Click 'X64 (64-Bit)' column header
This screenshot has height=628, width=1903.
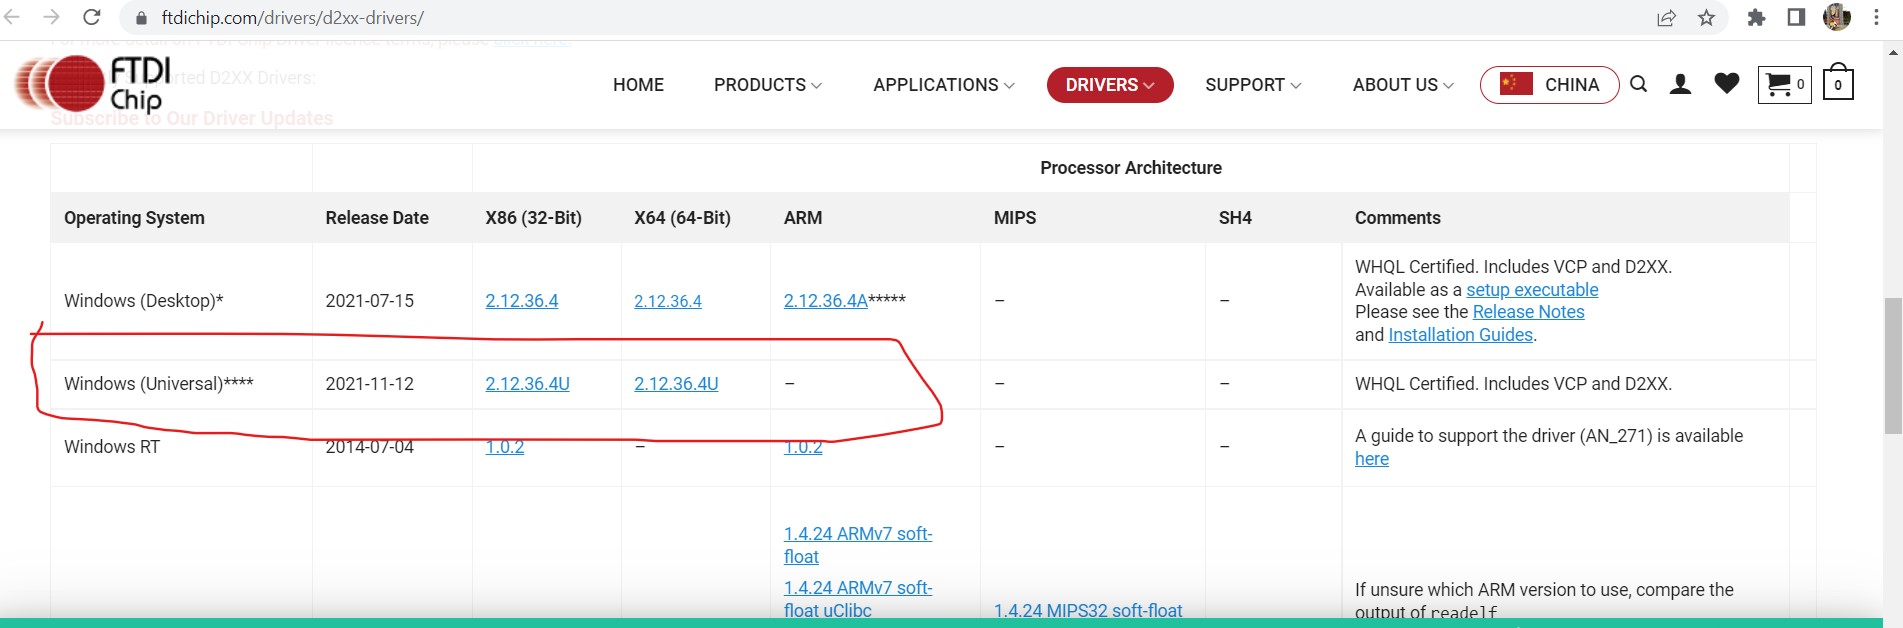click(682, 218)
